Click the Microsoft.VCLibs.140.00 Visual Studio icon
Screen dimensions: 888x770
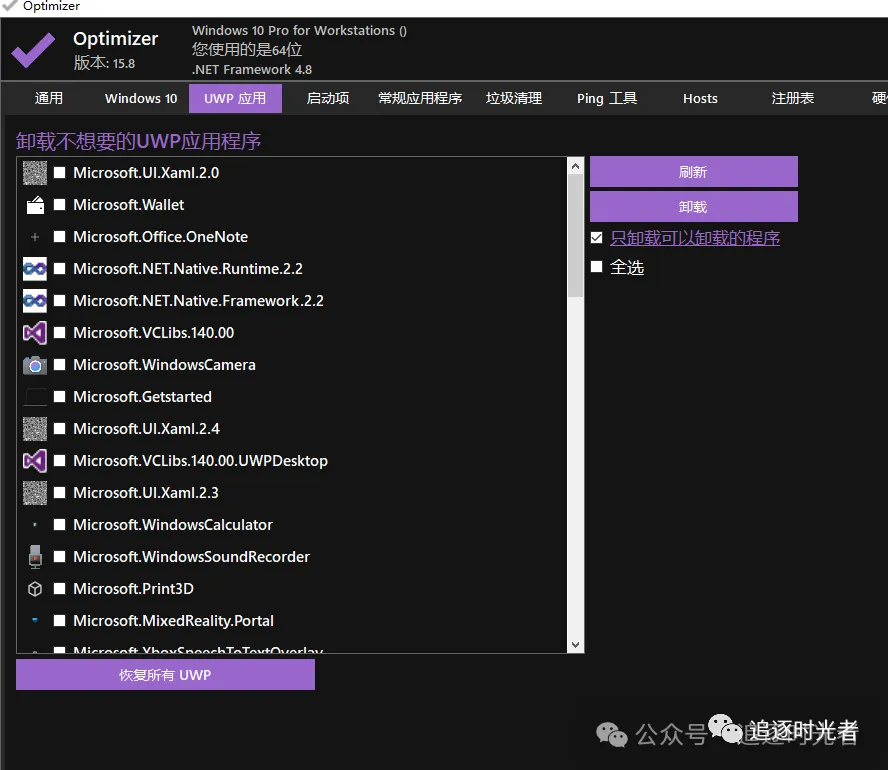(35, 333)
